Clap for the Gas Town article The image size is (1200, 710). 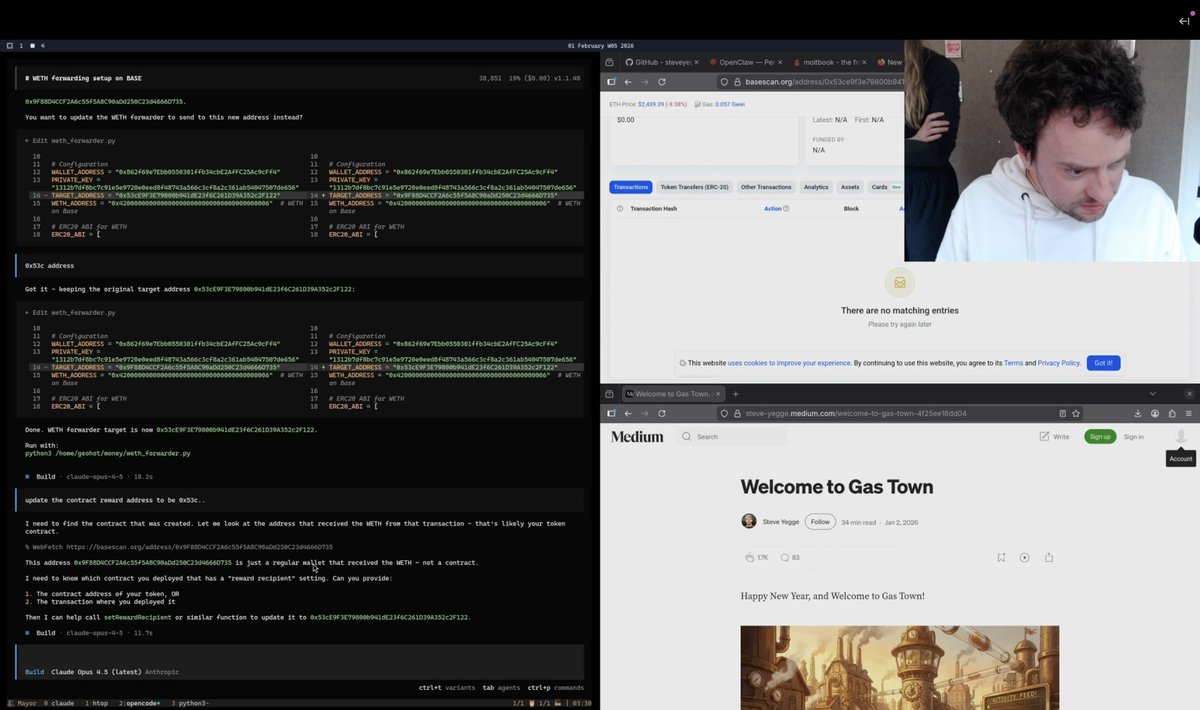point(750,557)
